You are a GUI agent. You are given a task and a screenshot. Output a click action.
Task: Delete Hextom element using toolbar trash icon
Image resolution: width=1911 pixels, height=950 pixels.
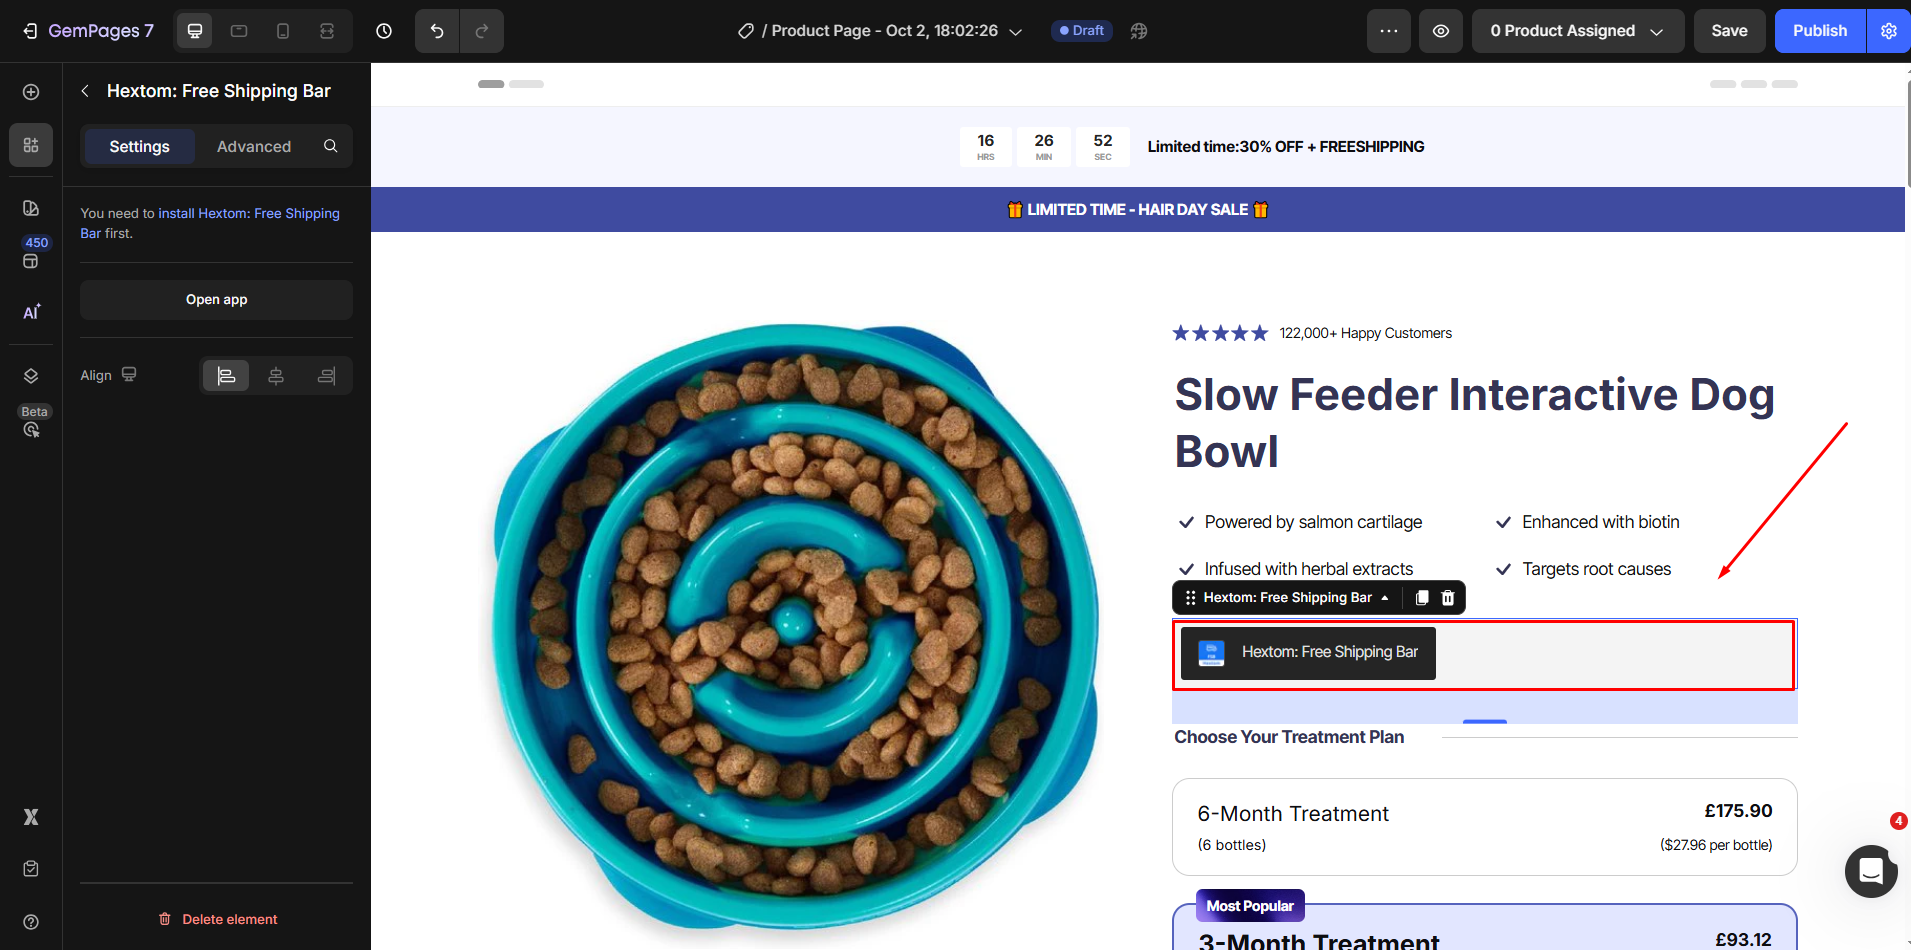1448,598
